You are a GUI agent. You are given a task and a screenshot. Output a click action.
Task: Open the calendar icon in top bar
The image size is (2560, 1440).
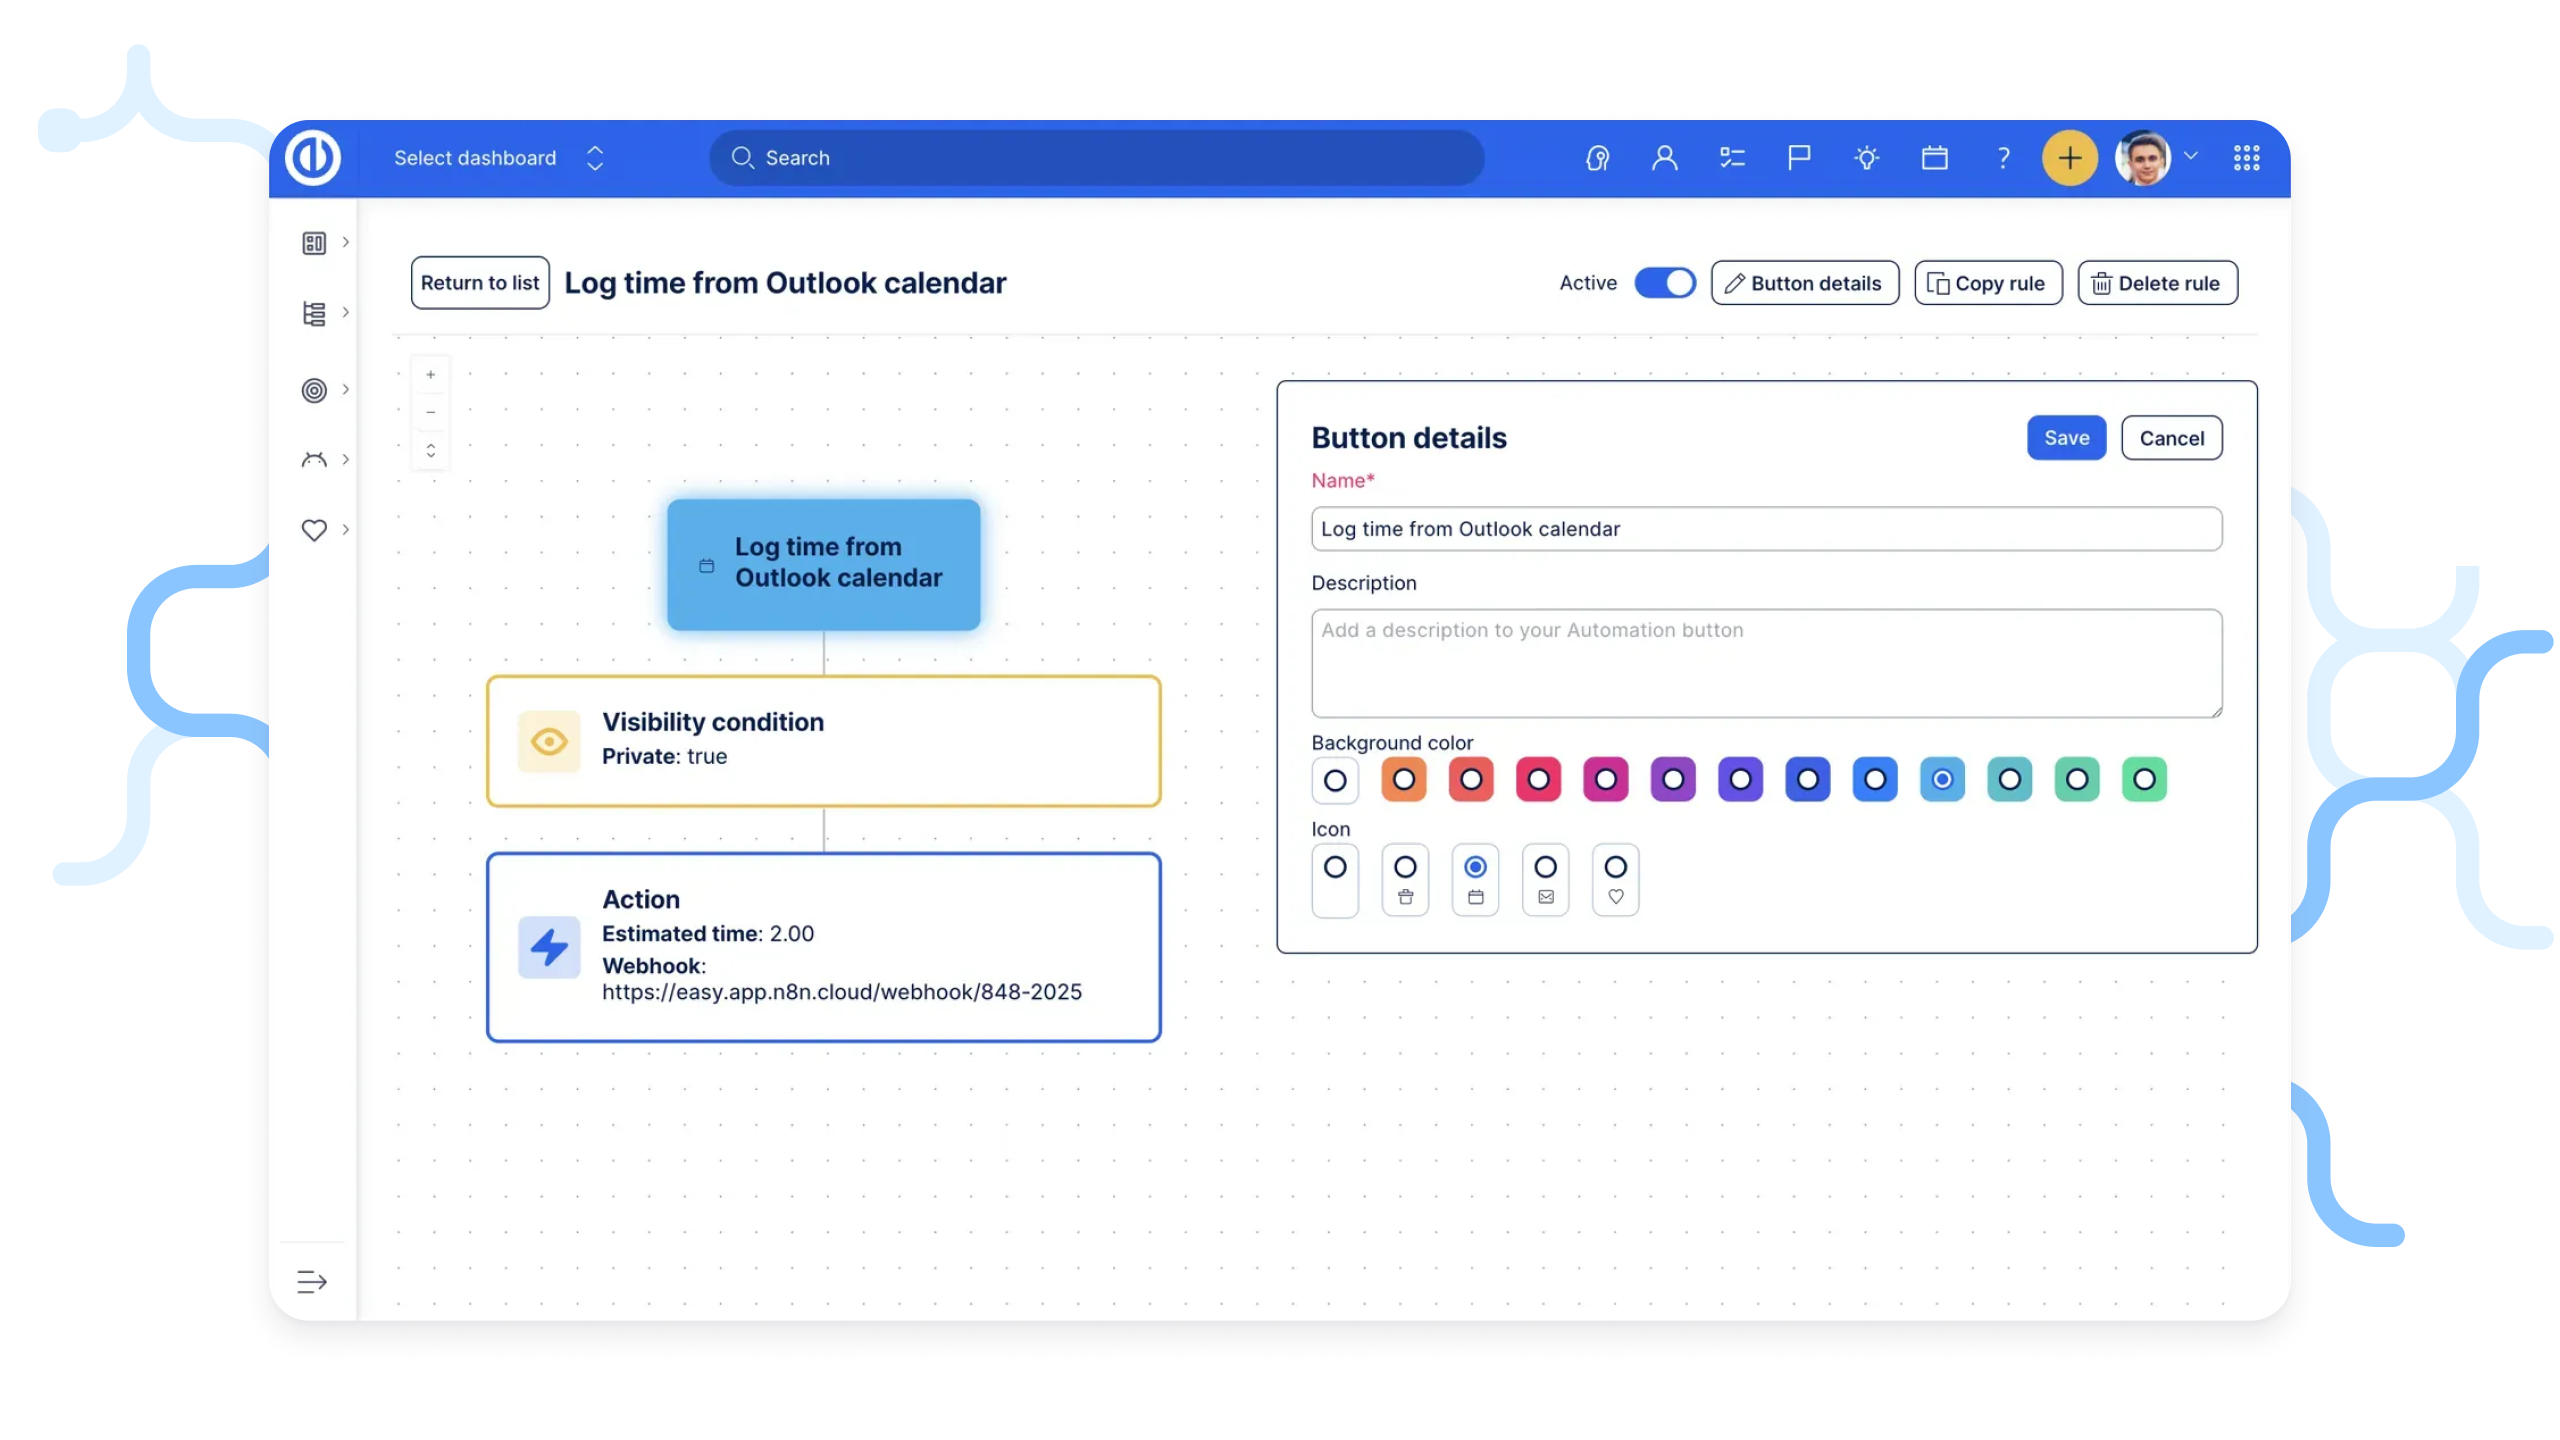click(x=1935, y=157)
